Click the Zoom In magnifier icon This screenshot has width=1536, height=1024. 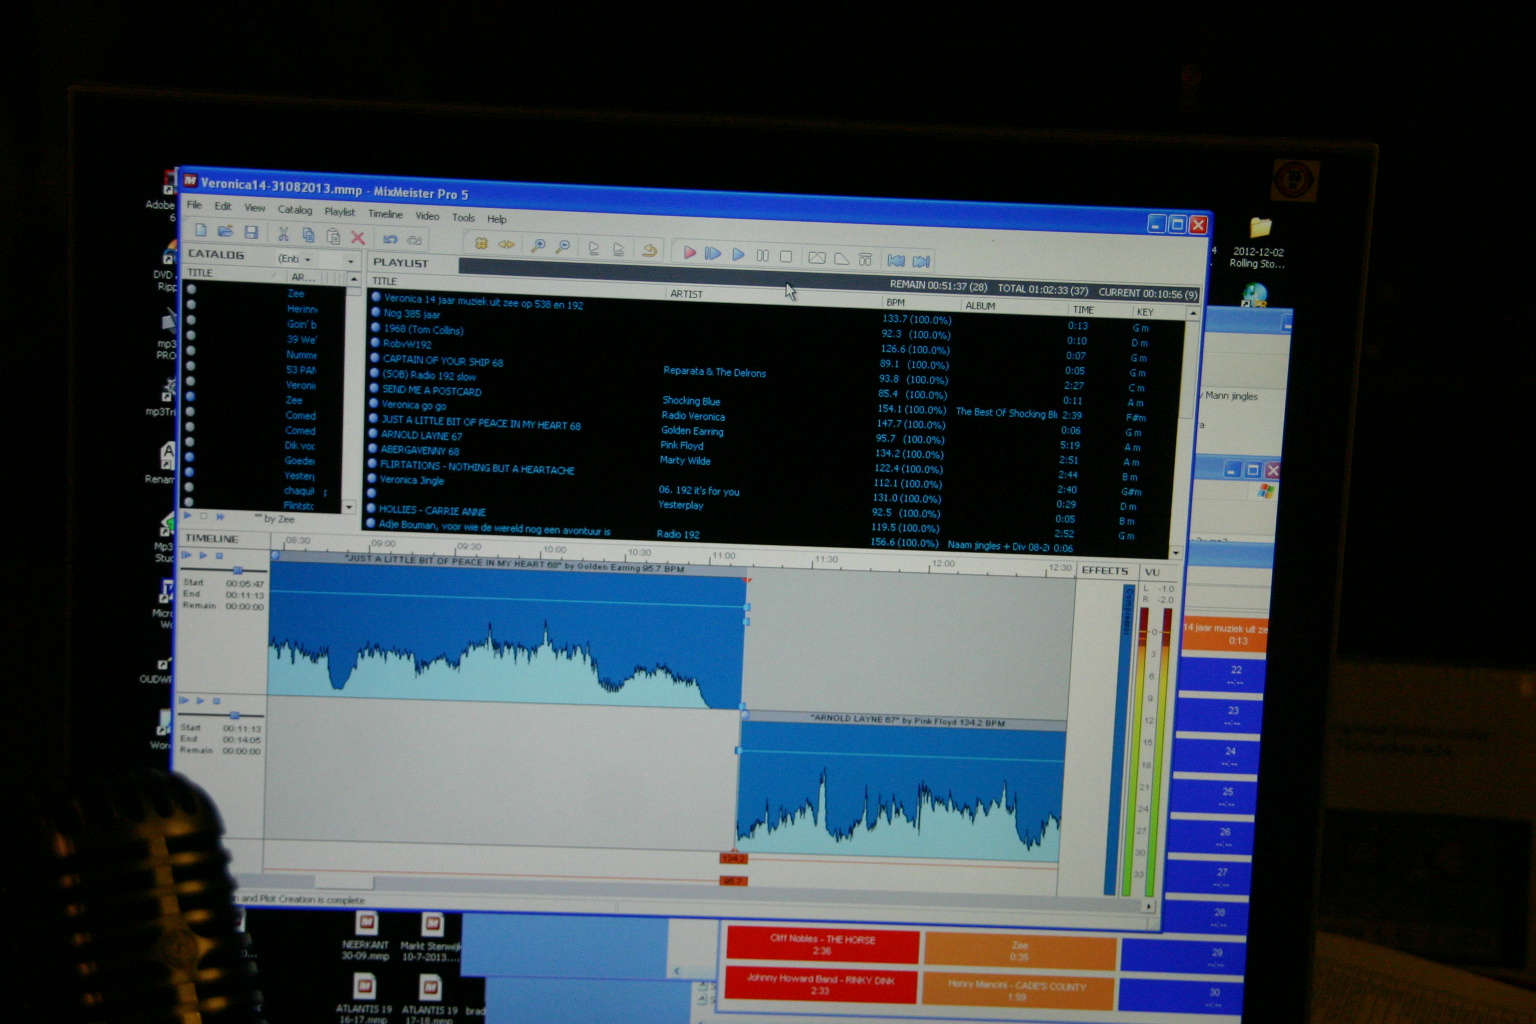click(538, 246)
